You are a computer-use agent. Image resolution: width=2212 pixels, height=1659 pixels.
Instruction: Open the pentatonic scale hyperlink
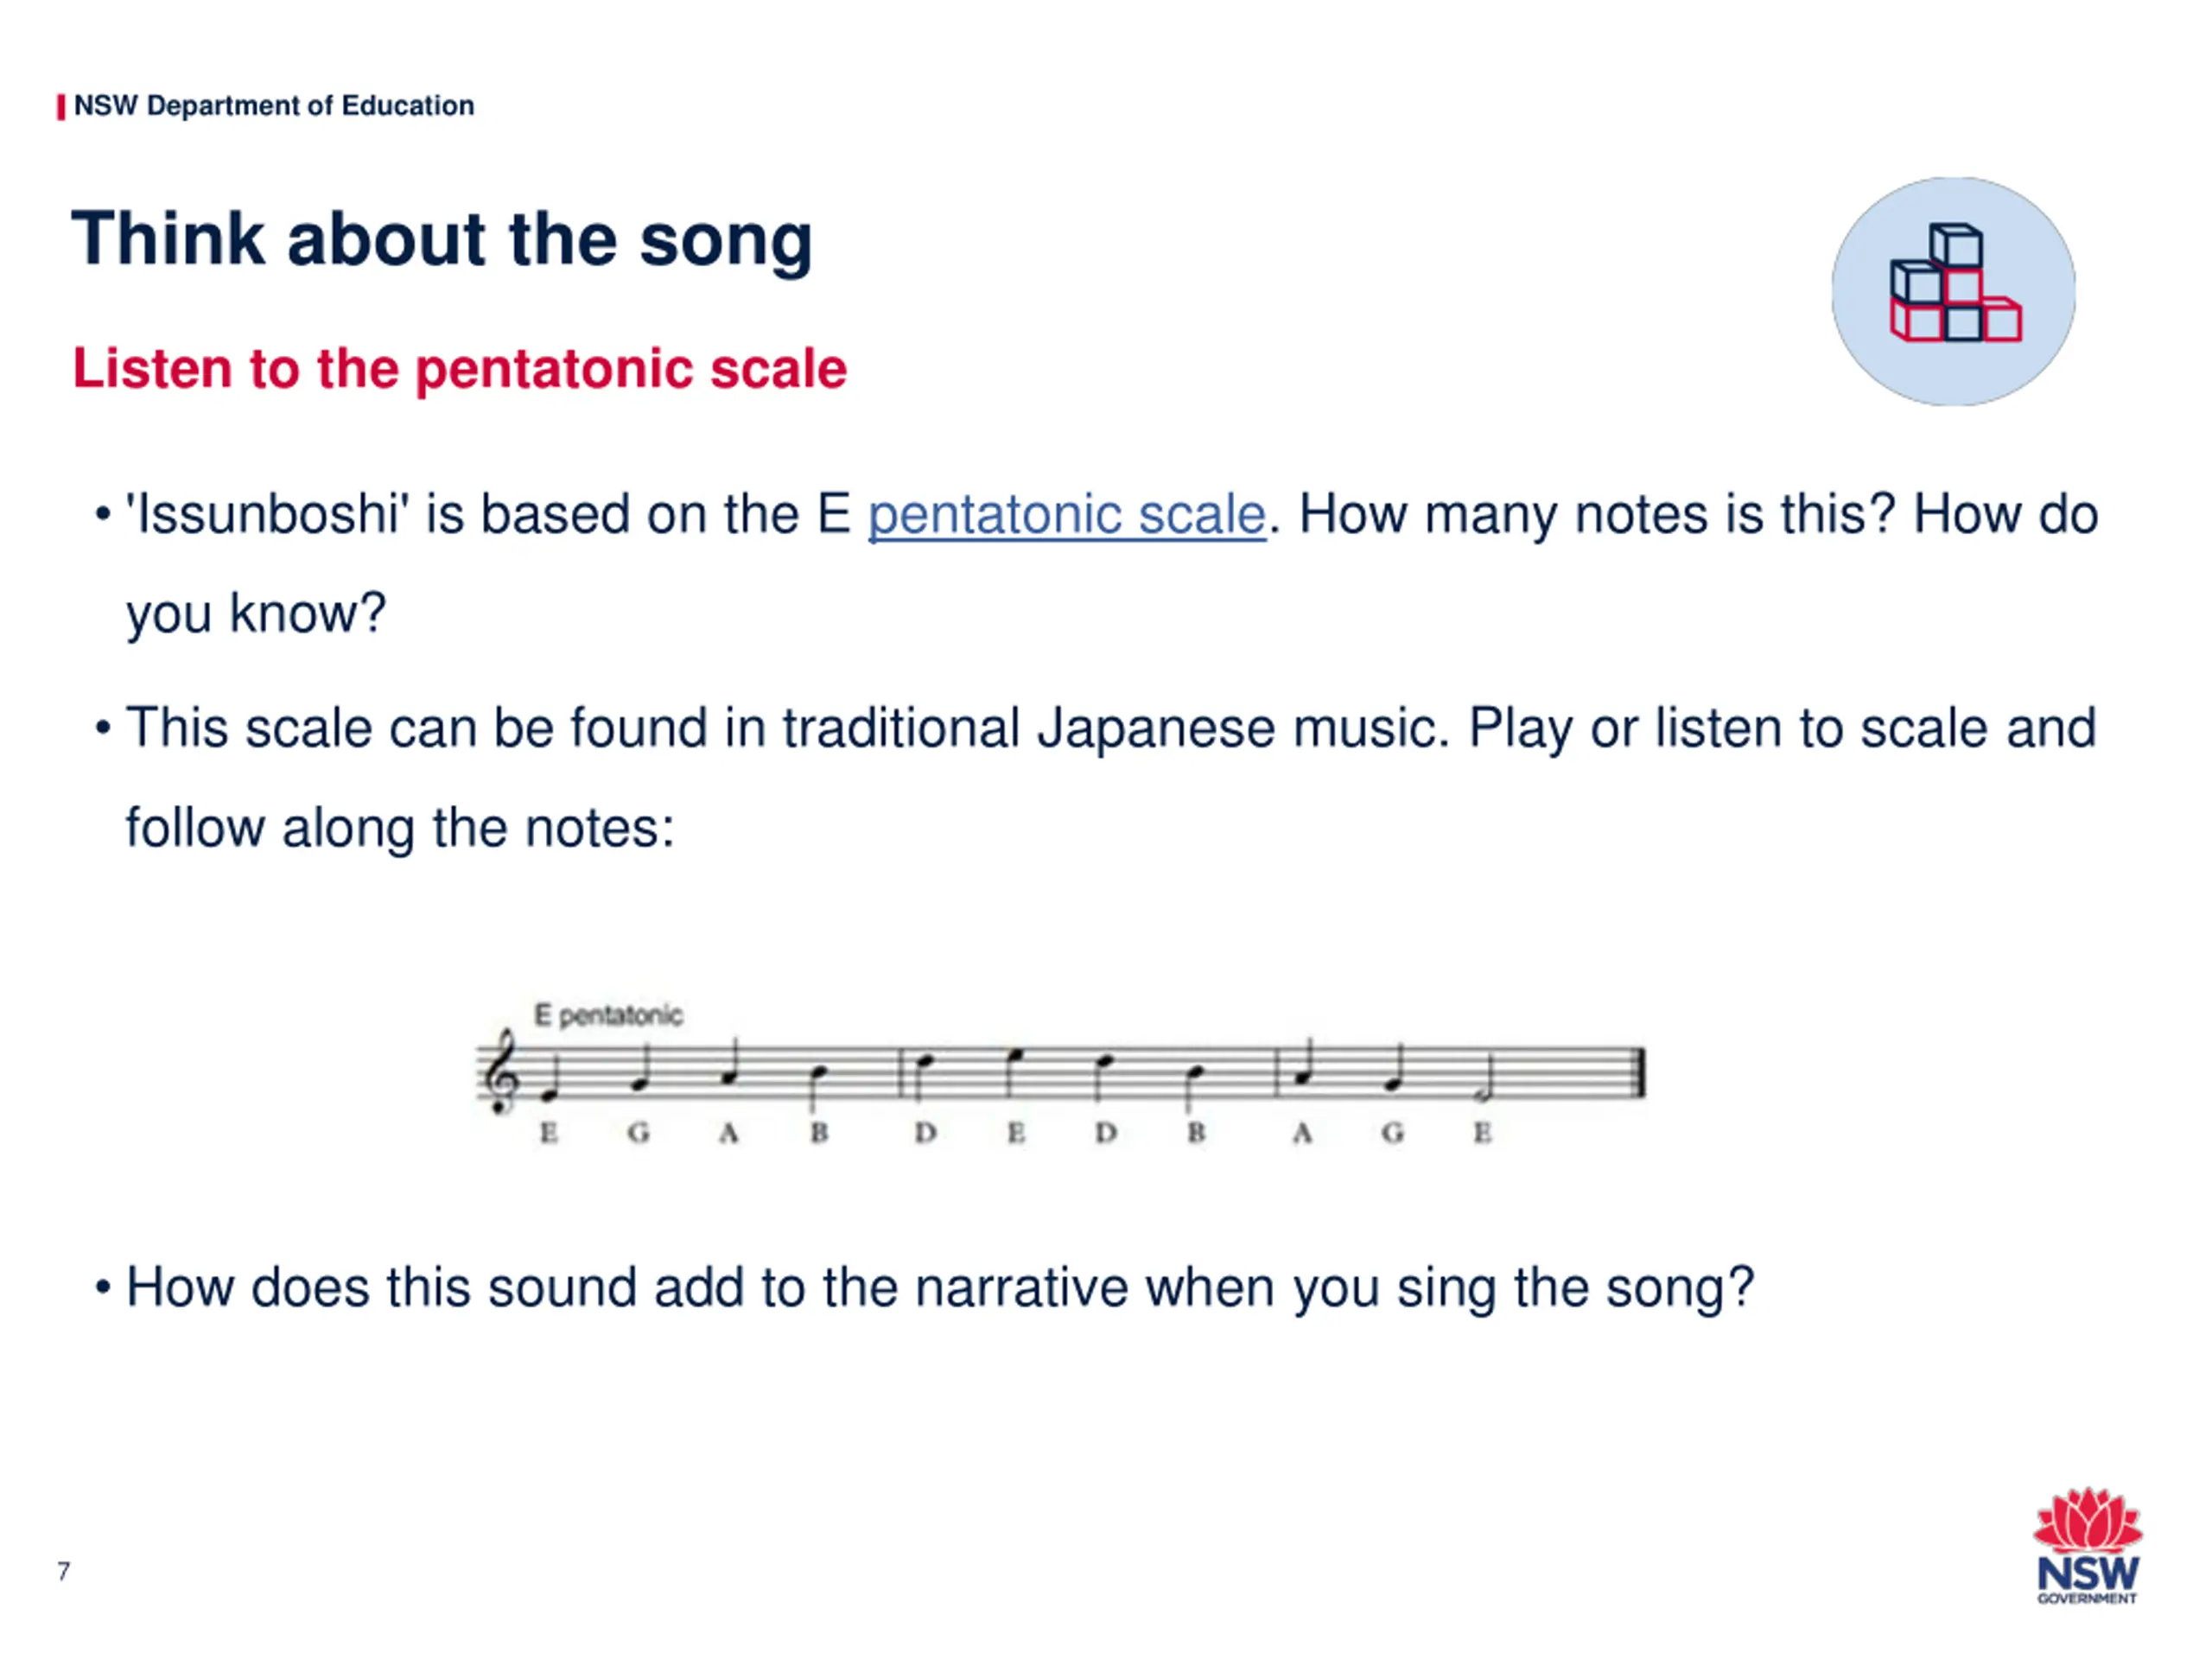(x=1066, y=515)
